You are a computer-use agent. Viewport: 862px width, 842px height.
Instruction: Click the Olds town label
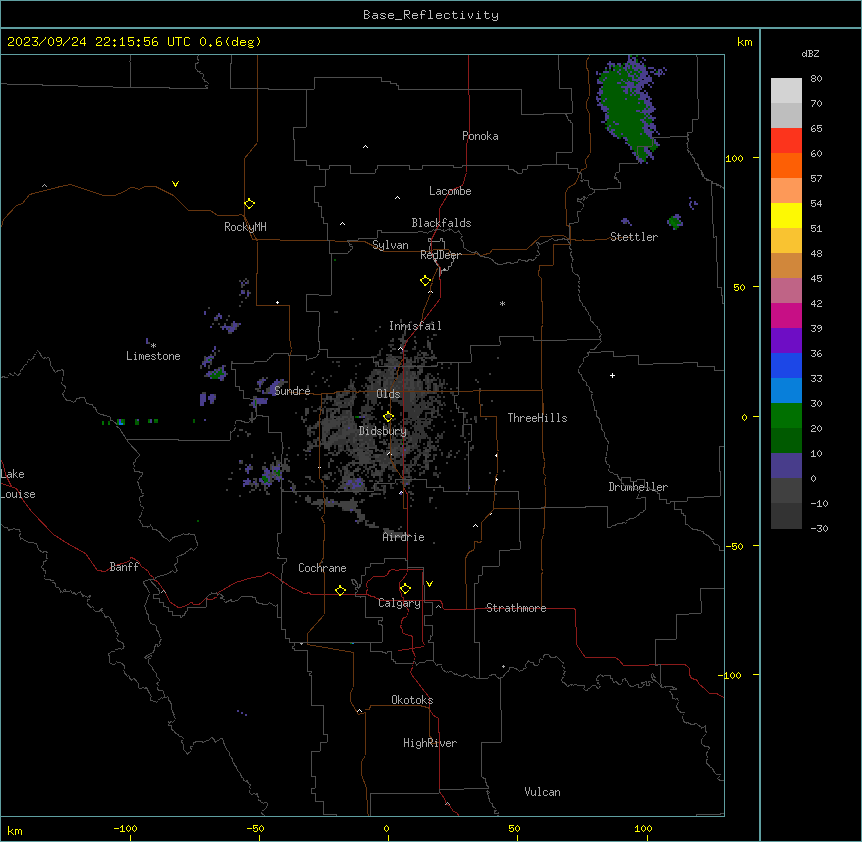[x=388, y=394]
